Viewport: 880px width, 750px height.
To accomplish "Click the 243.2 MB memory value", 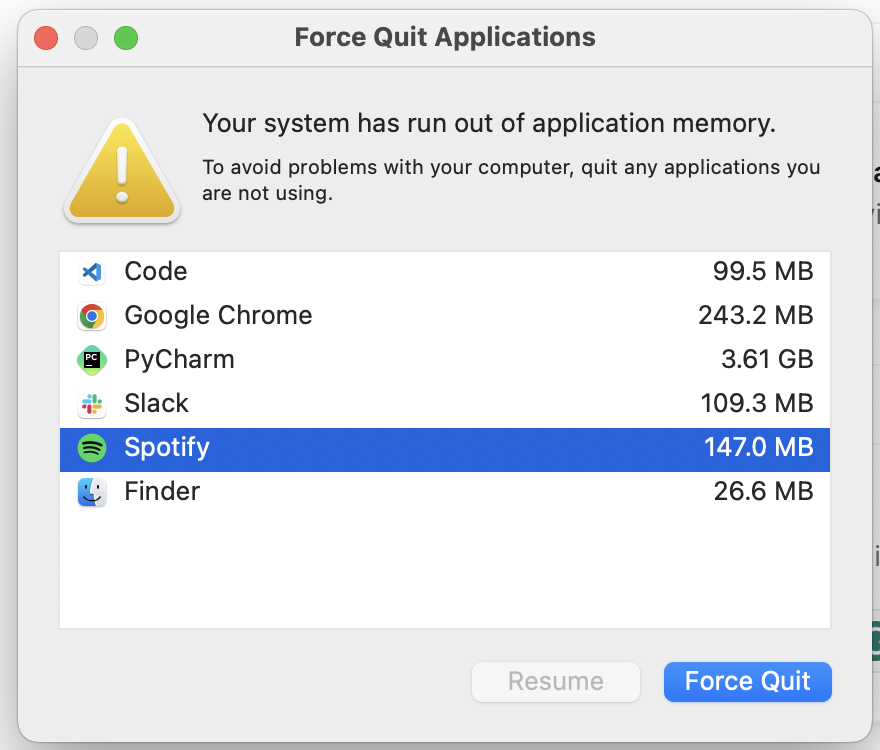I will click(x=756, y=315).
